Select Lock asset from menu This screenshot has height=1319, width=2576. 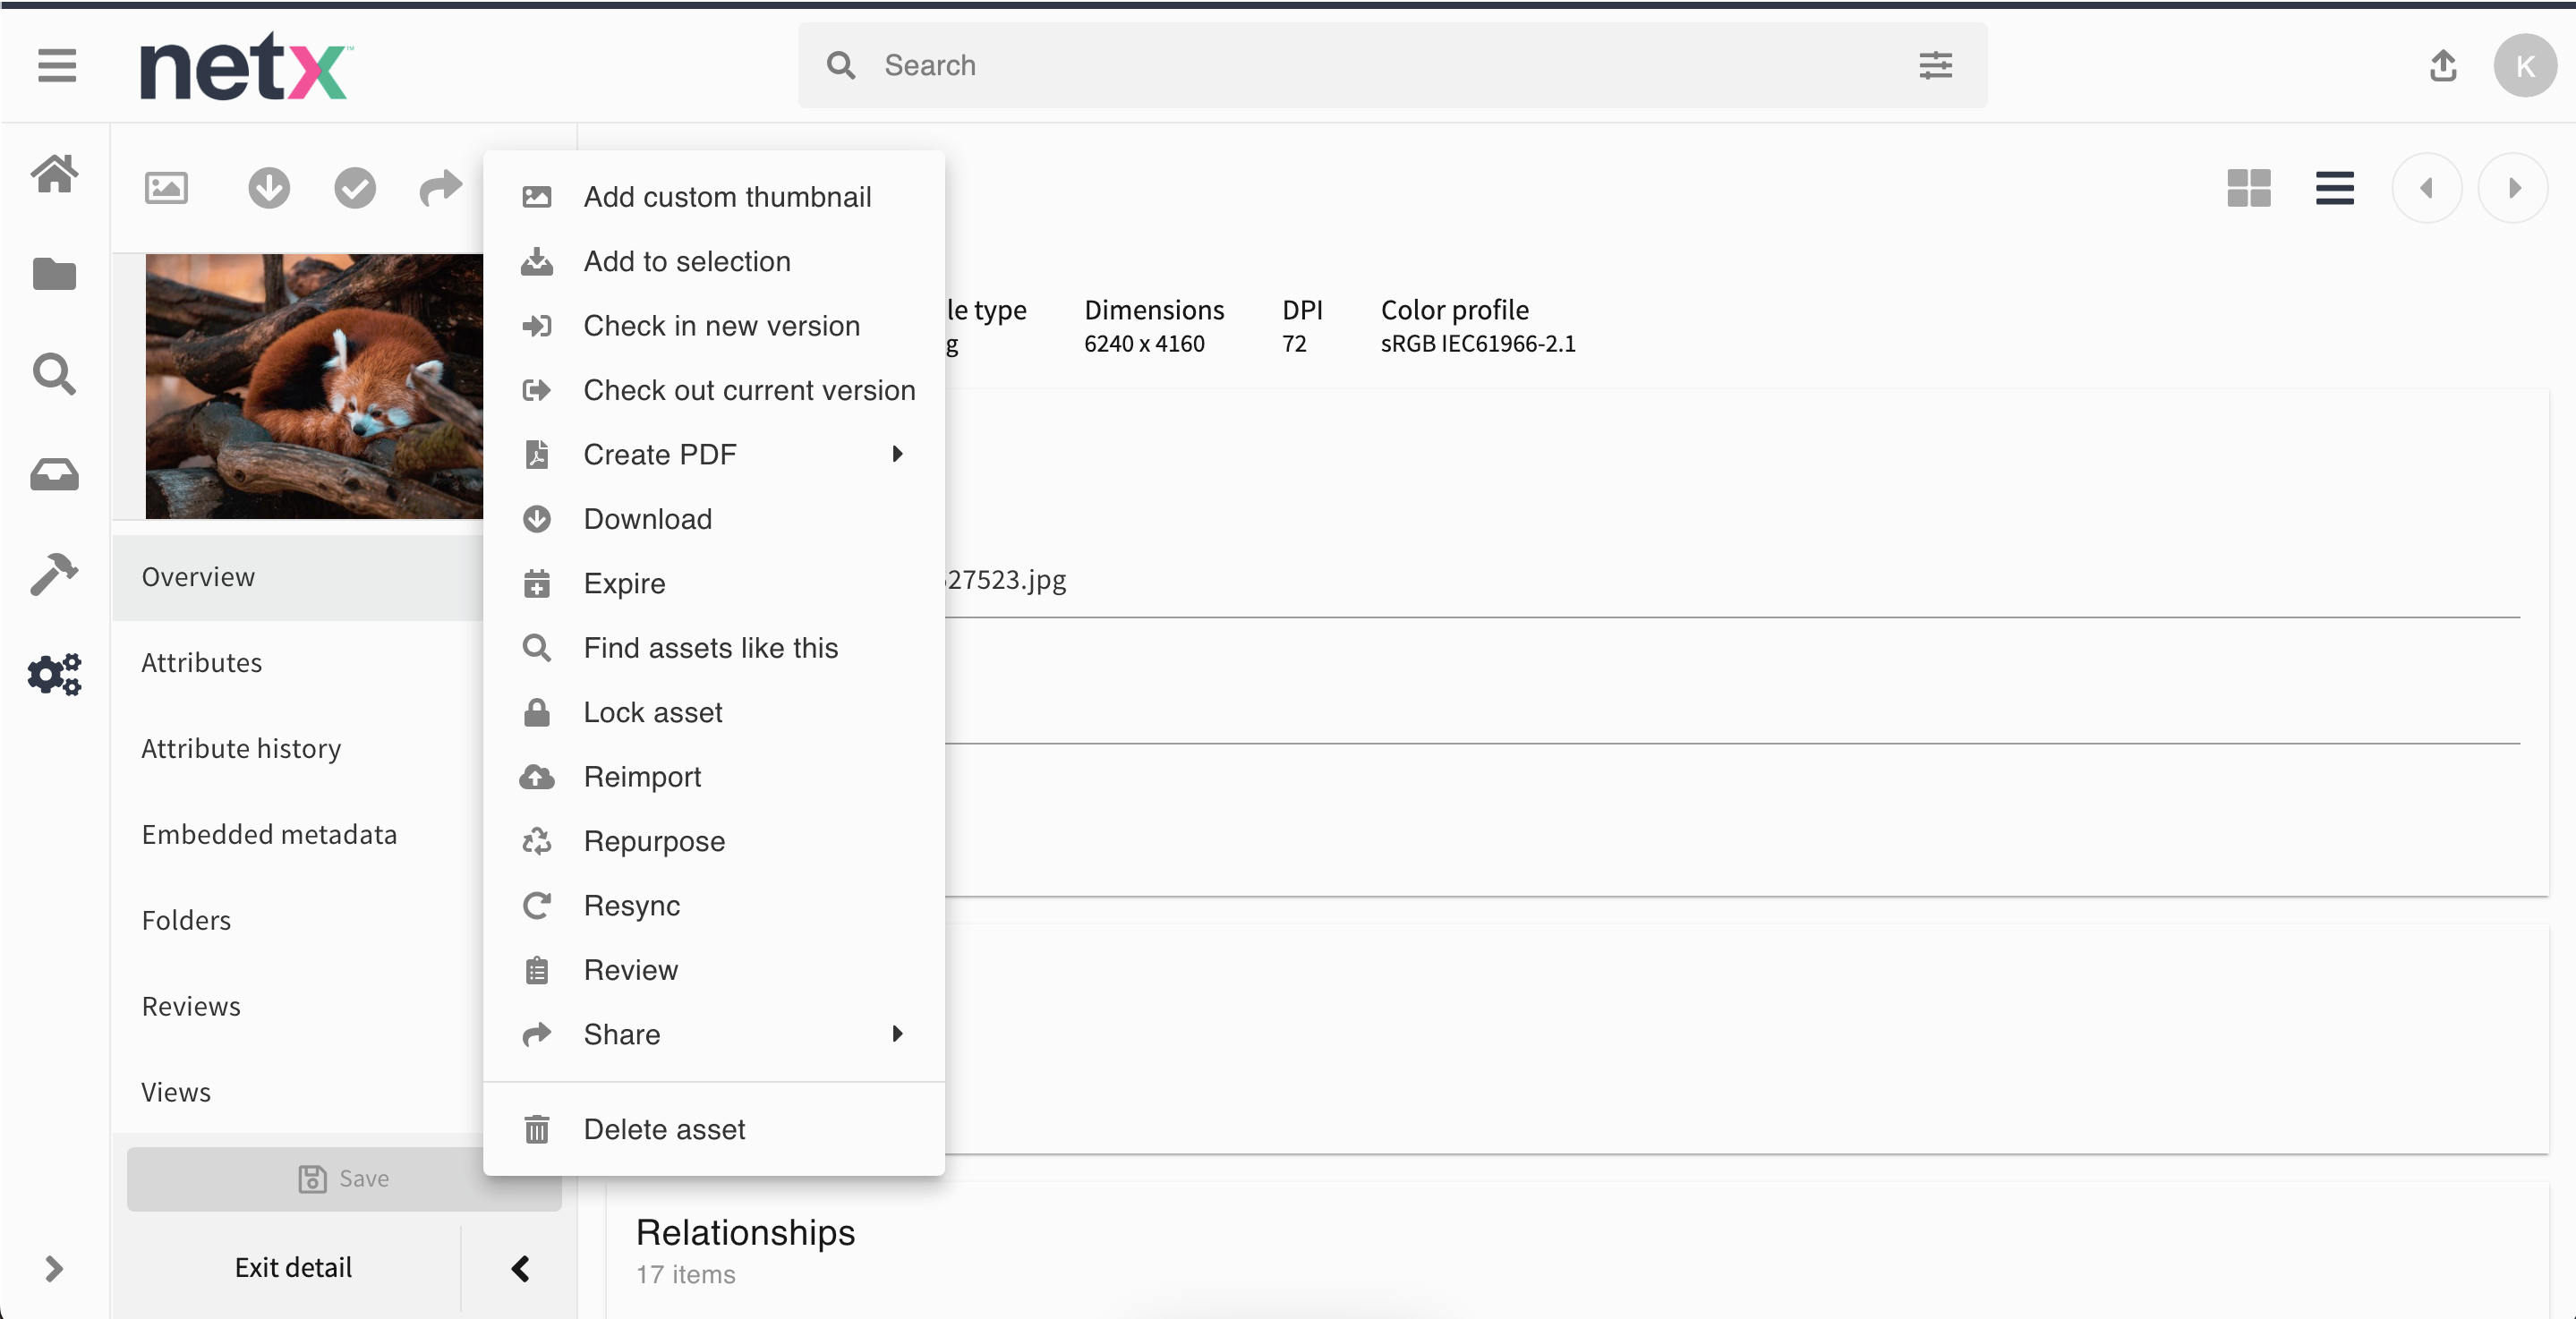[x=652, y=712]
